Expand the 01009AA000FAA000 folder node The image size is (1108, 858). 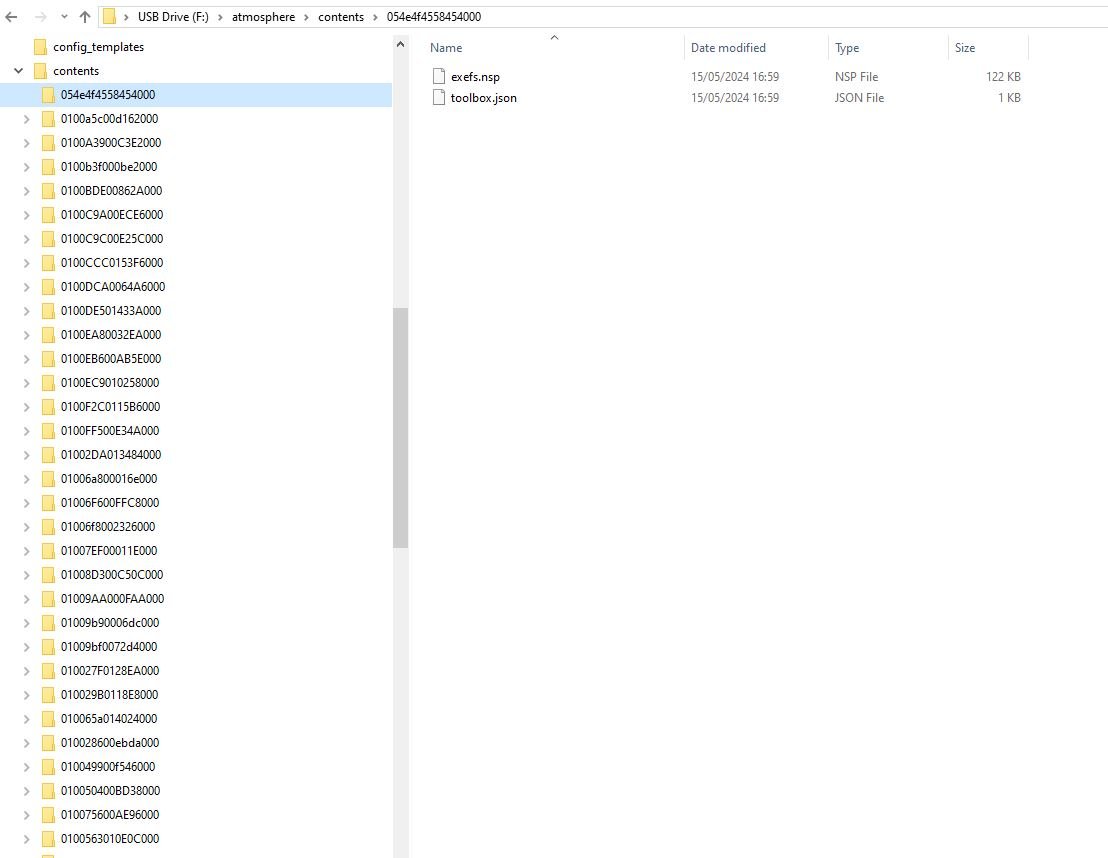(x=26, y=599)
